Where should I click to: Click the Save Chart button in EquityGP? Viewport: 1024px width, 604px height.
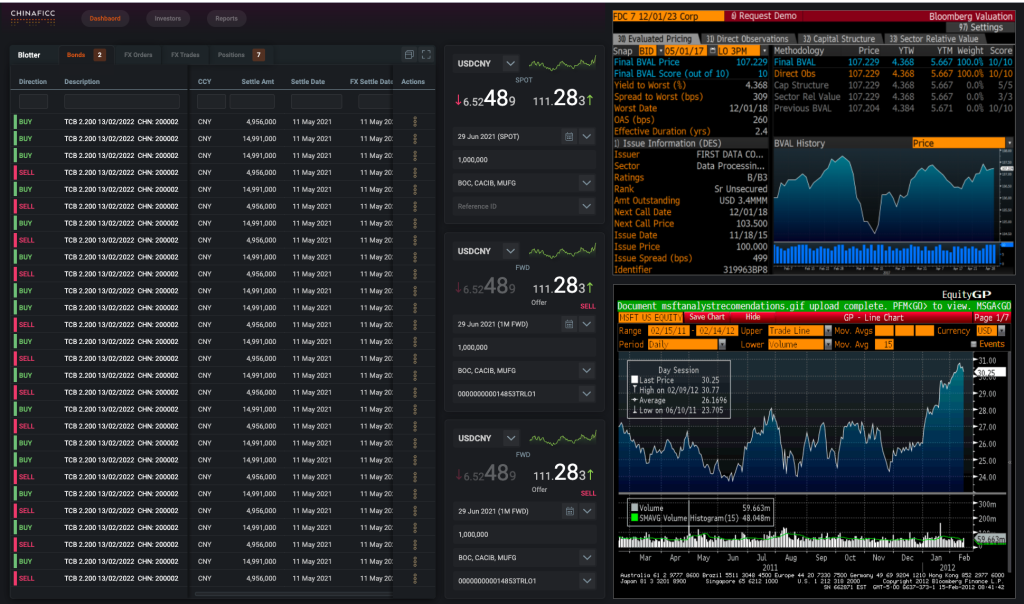coord(707,317)
